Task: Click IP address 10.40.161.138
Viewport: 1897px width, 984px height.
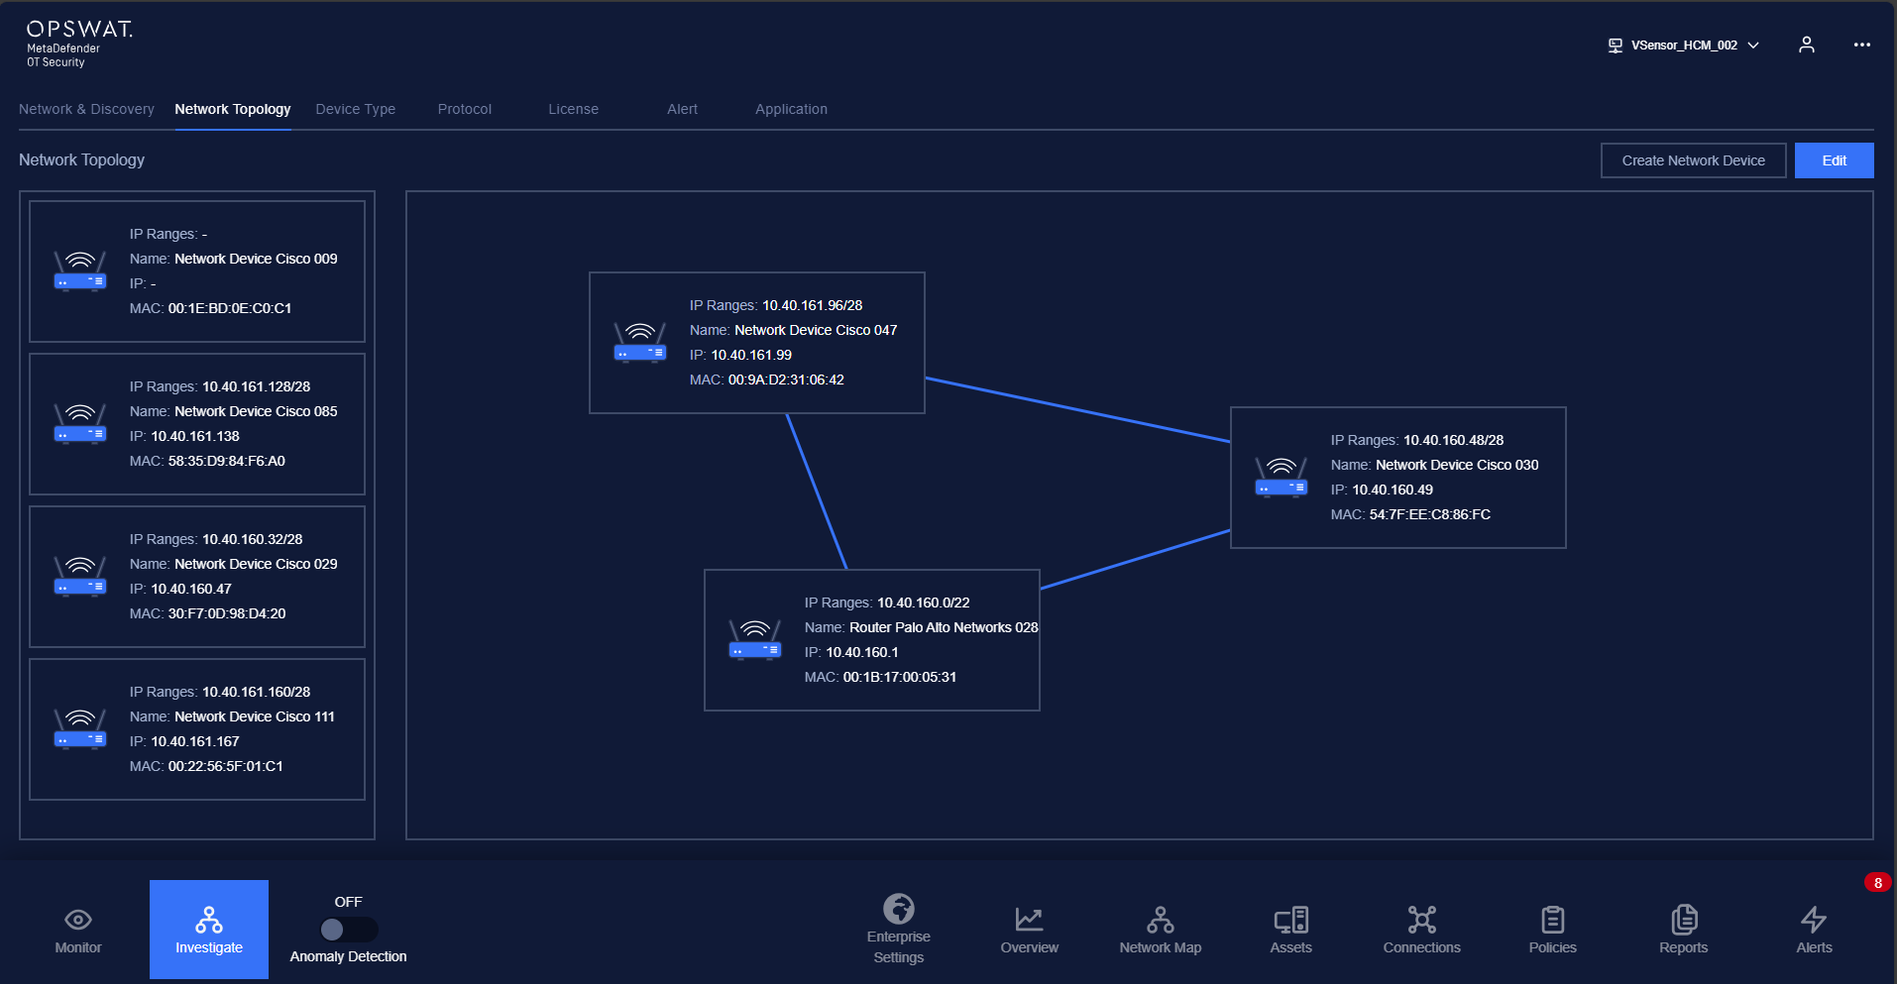Action: (195, 436)
